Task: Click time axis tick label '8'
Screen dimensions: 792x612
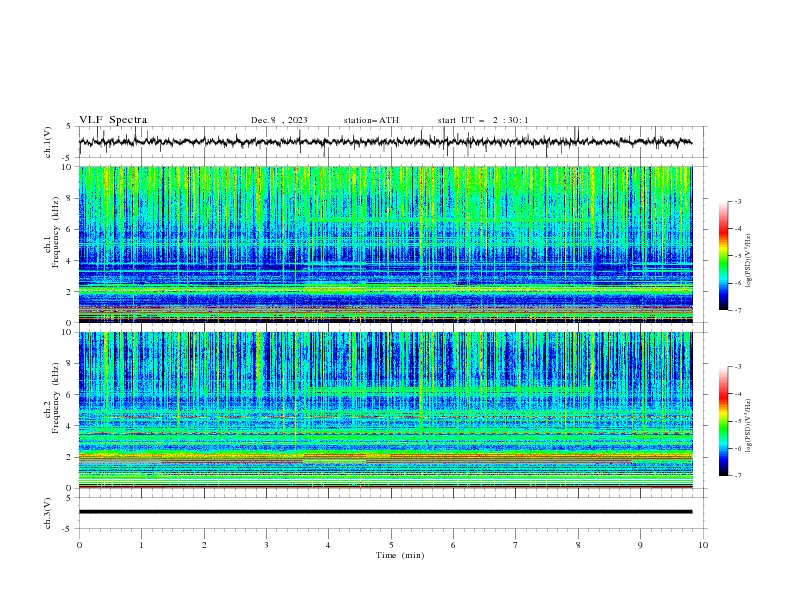Action: click(578, 545)
